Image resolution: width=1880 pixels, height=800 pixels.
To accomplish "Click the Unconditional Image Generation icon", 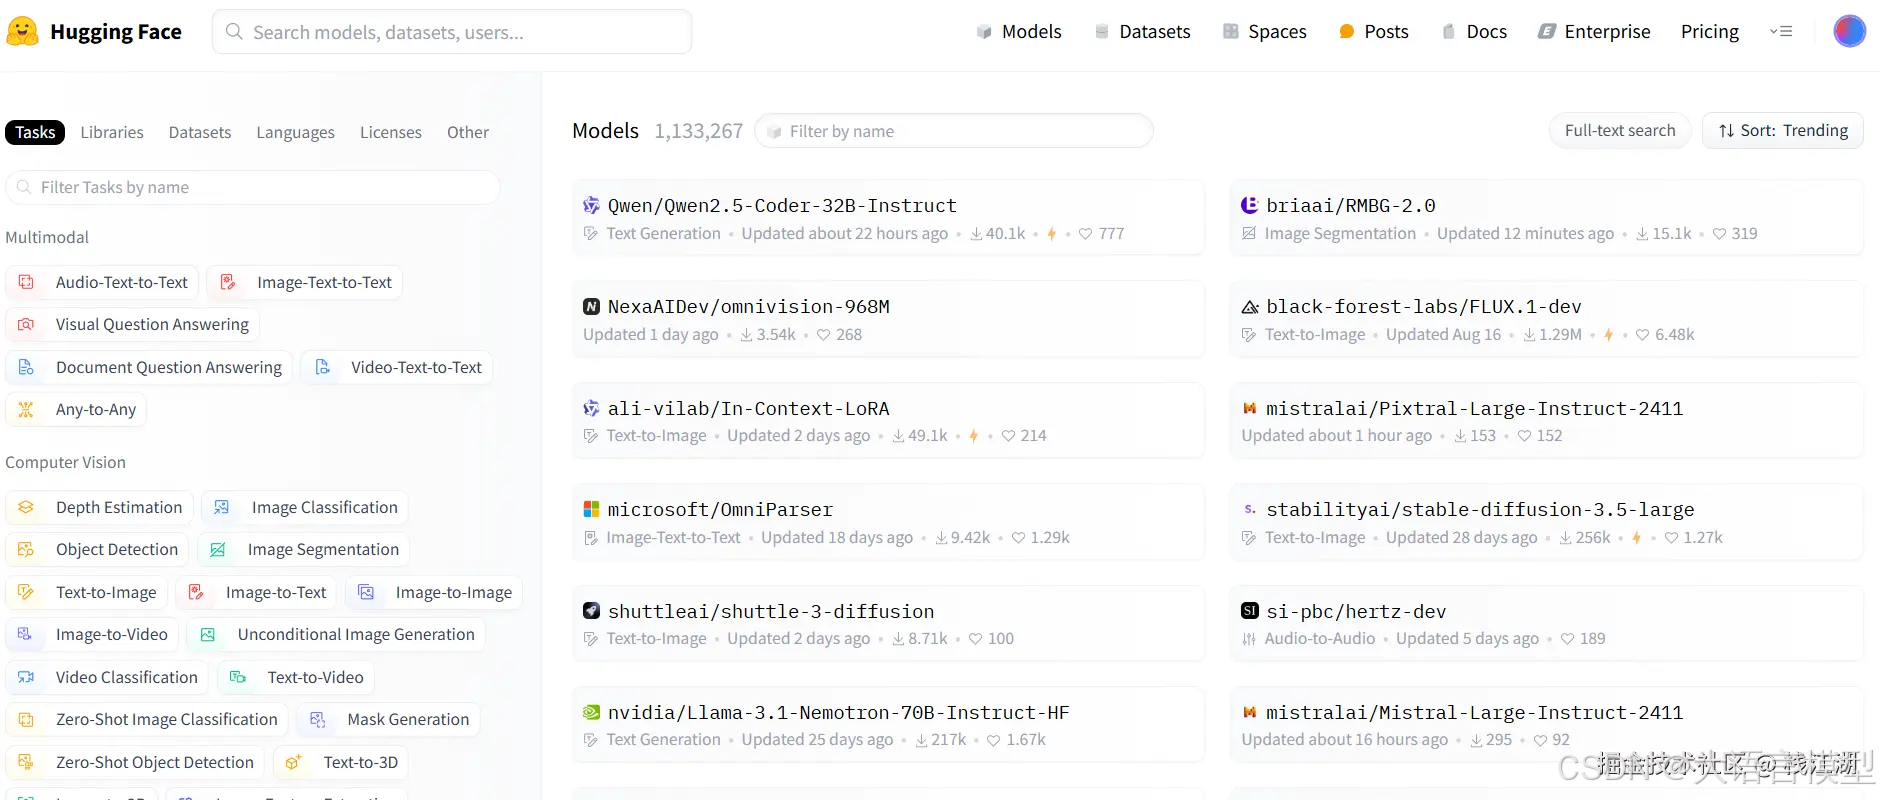I will click(x=208, y=635).
